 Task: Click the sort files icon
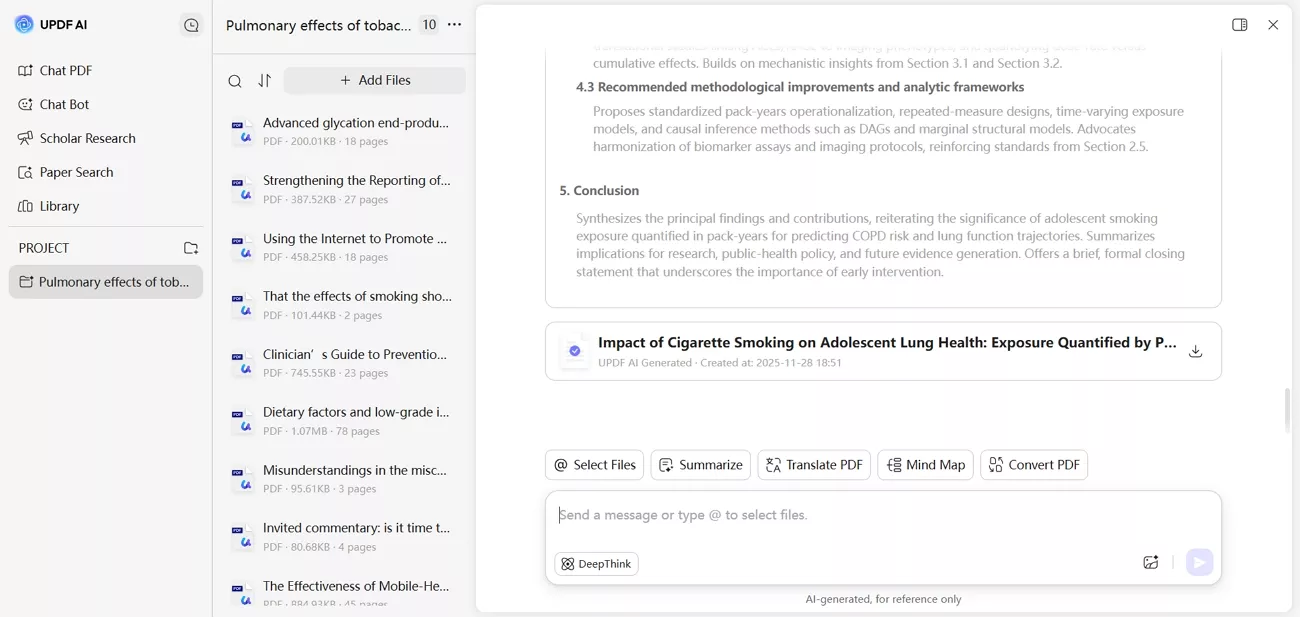click(264, 81)
